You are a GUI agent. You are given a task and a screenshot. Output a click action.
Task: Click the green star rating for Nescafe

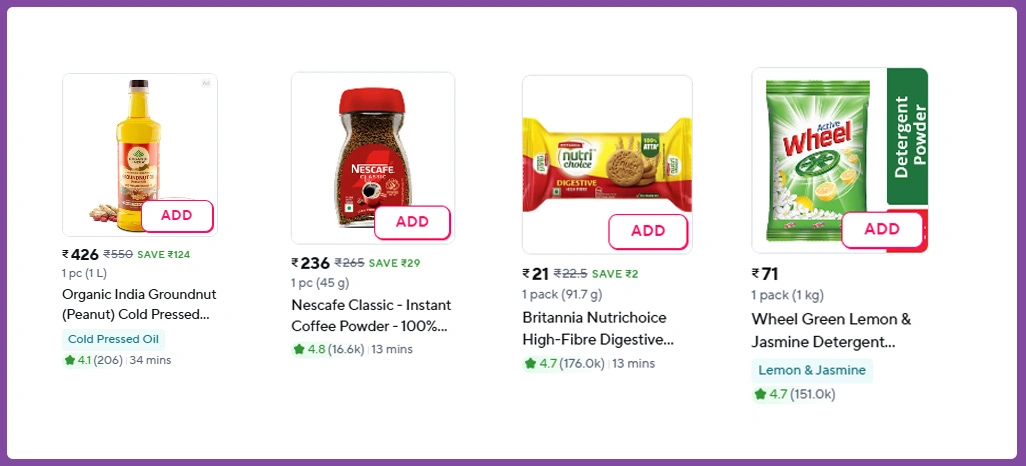tap(298, 349)
